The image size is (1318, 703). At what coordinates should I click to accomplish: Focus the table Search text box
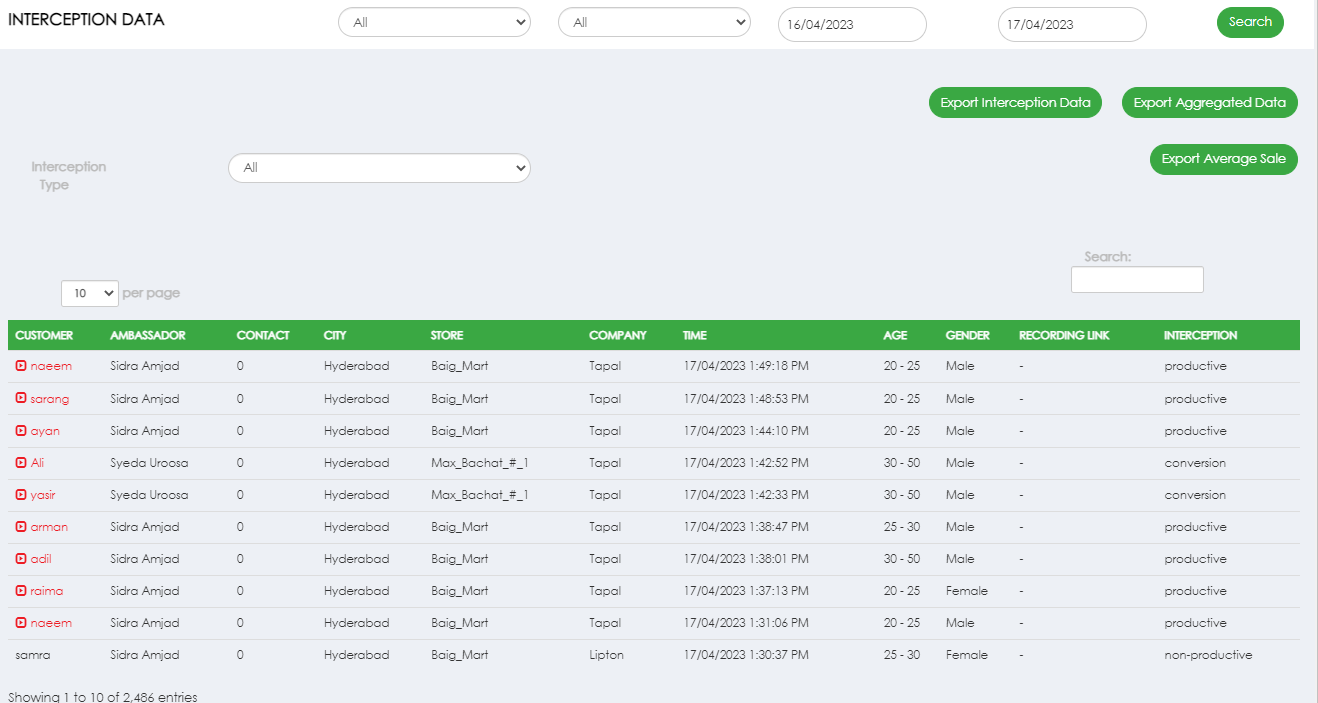pos(1137,280)
